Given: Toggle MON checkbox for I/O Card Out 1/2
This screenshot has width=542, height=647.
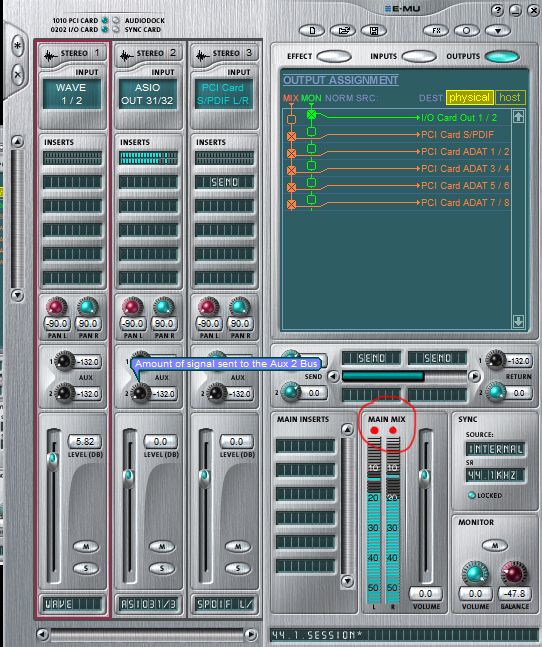Looking at the screenshot, I should [x=311, y=114].
